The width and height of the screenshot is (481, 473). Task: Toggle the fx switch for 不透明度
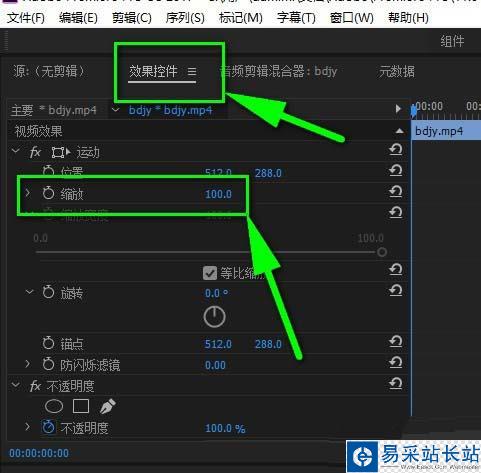click(x=35, y=386)
